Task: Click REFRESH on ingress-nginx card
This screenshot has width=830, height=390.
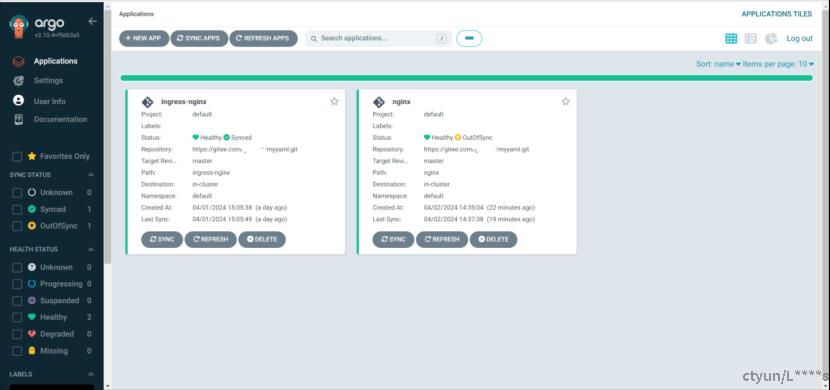Action: [x=211, y=240]
